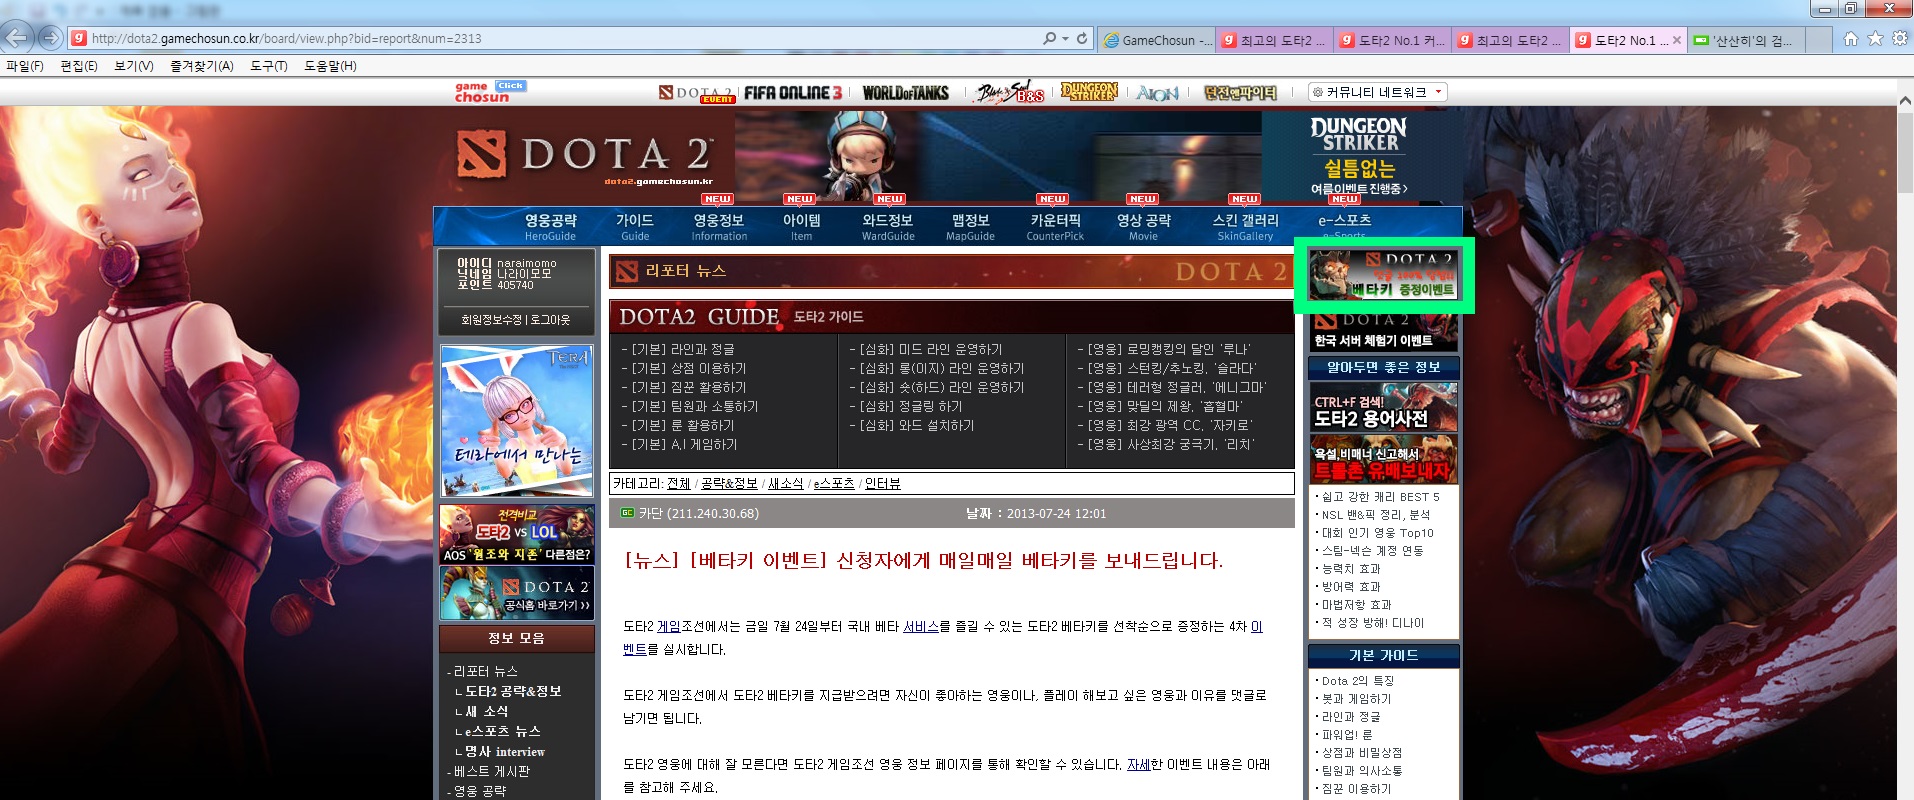Click the browser Forward arrow button
This screenshot has height=800, width=1914.
[50, 38]
